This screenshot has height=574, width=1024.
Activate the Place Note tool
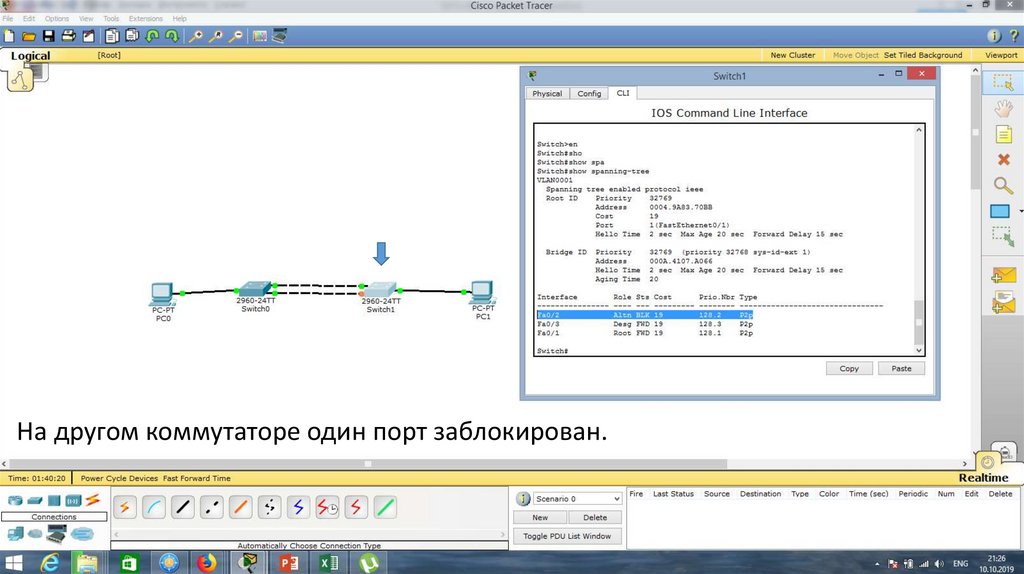pyautogui.click(x=1003, y=135)
